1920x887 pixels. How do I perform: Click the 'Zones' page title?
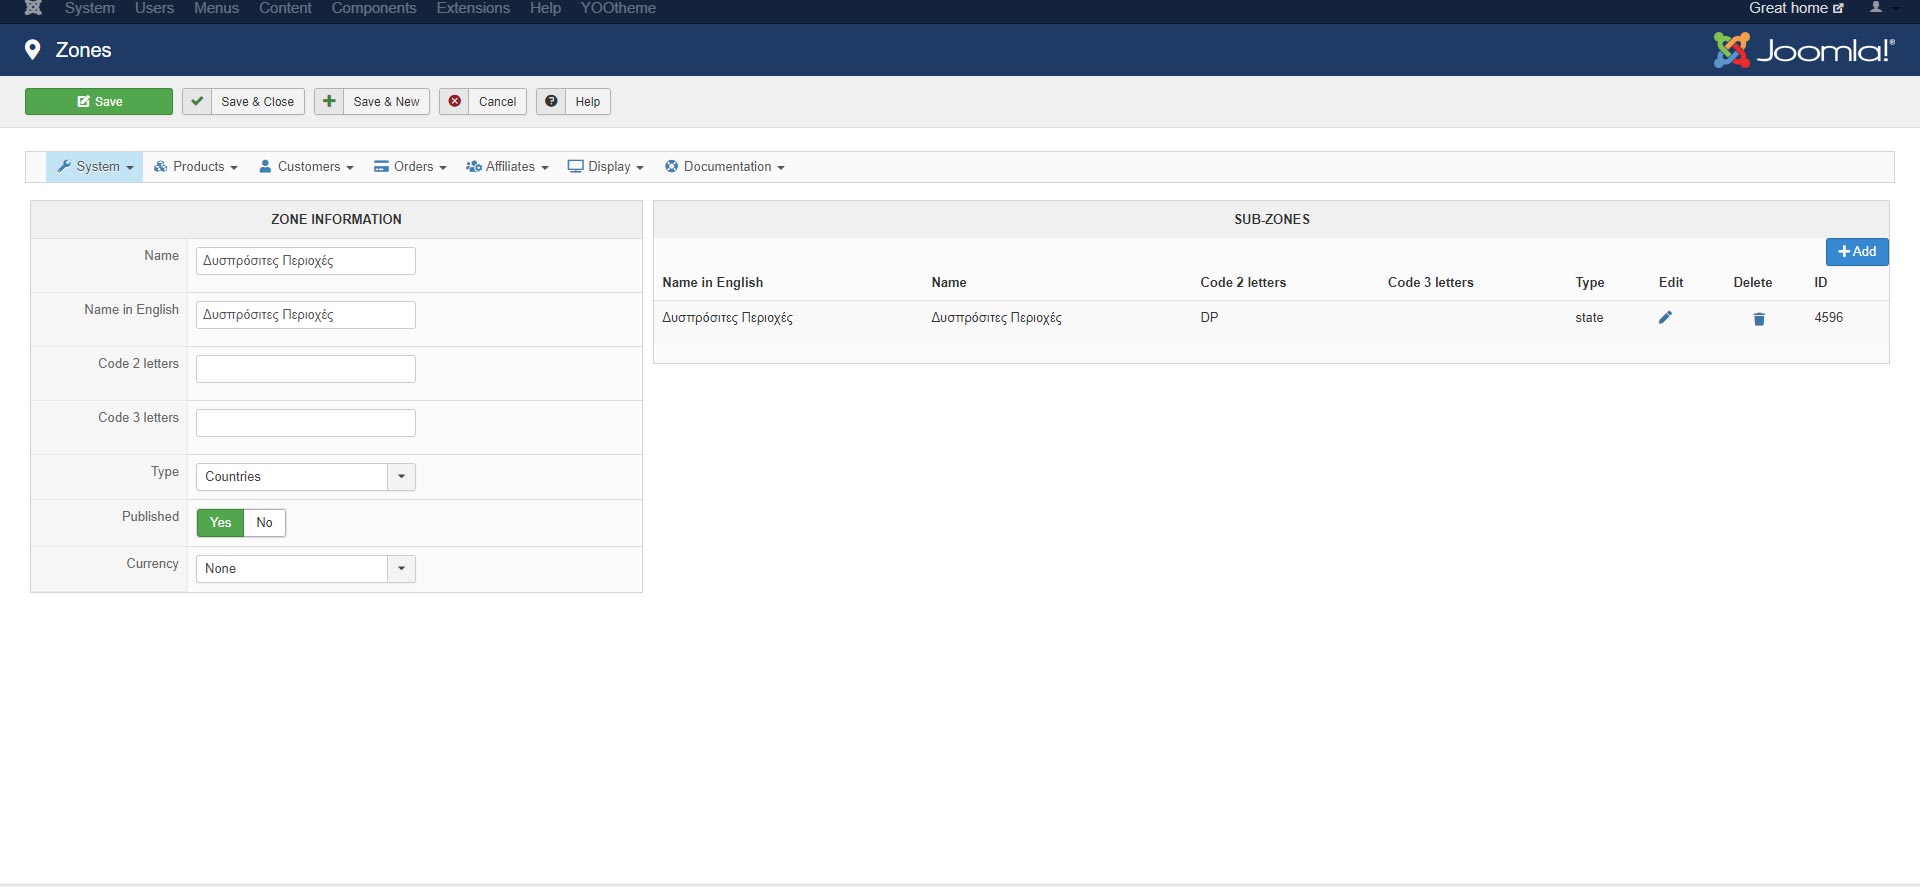(83, 50)
